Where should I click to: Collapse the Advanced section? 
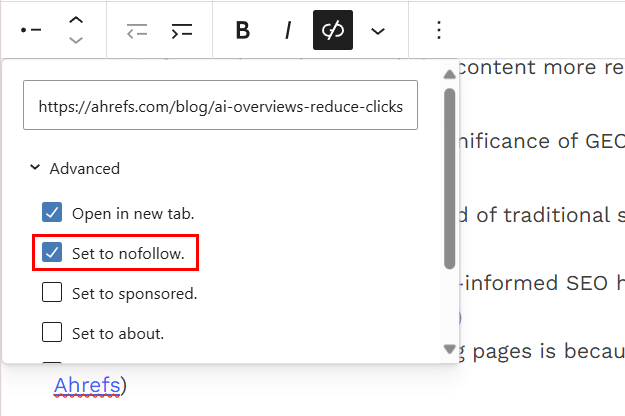[75, 169]
